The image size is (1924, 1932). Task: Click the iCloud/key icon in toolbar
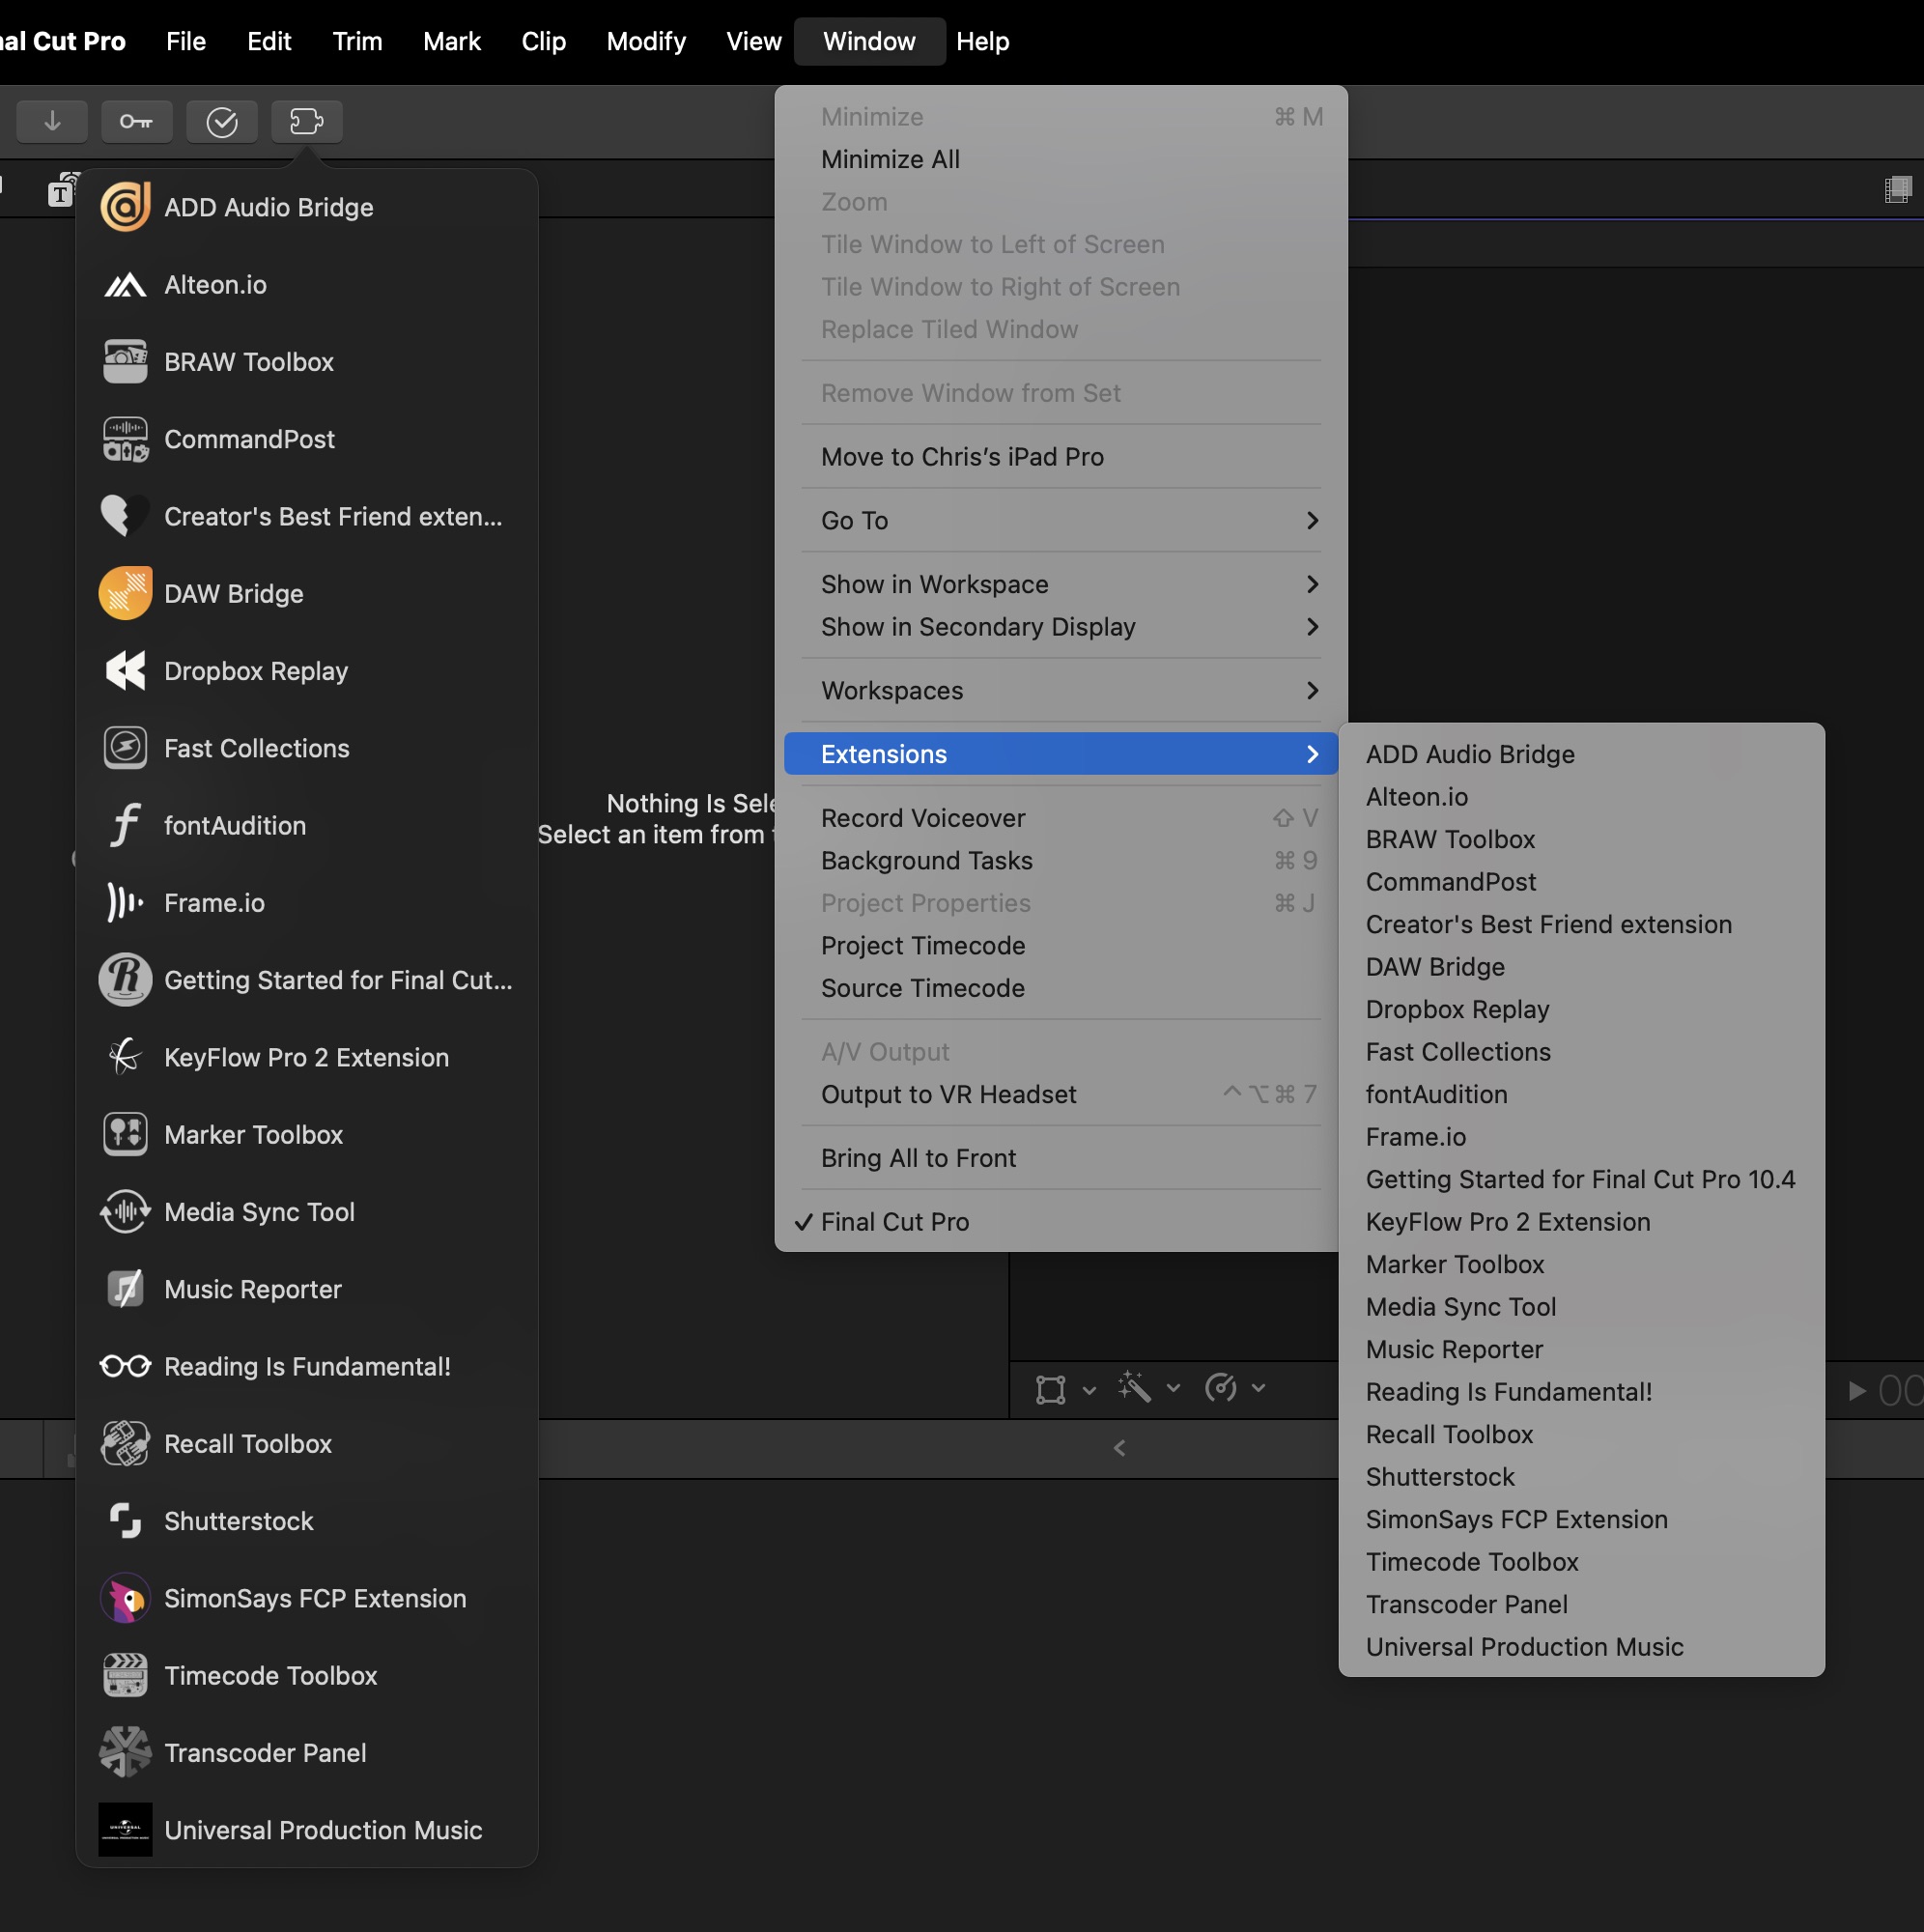(x=137, y=120)
